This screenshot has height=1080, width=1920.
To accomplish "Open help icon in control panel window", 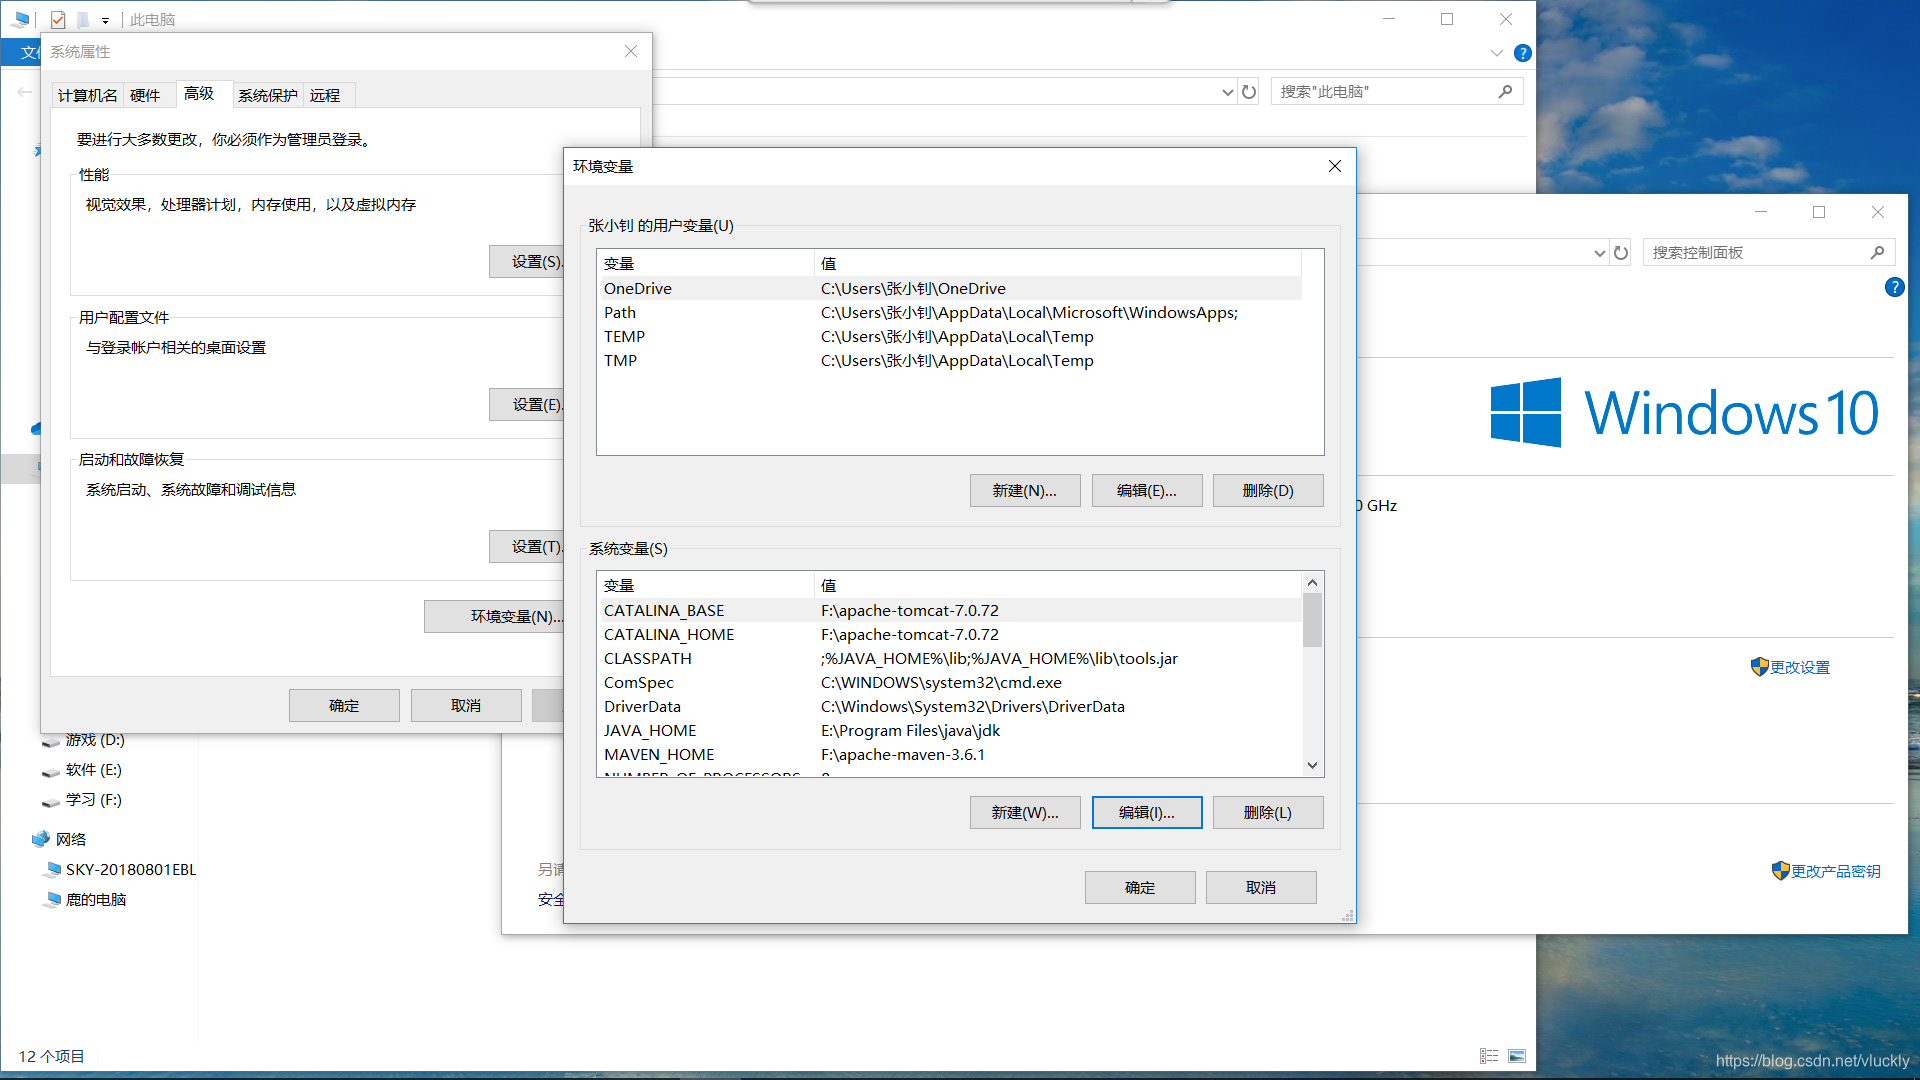I will pyautogui.click(x=1894, y=287).
